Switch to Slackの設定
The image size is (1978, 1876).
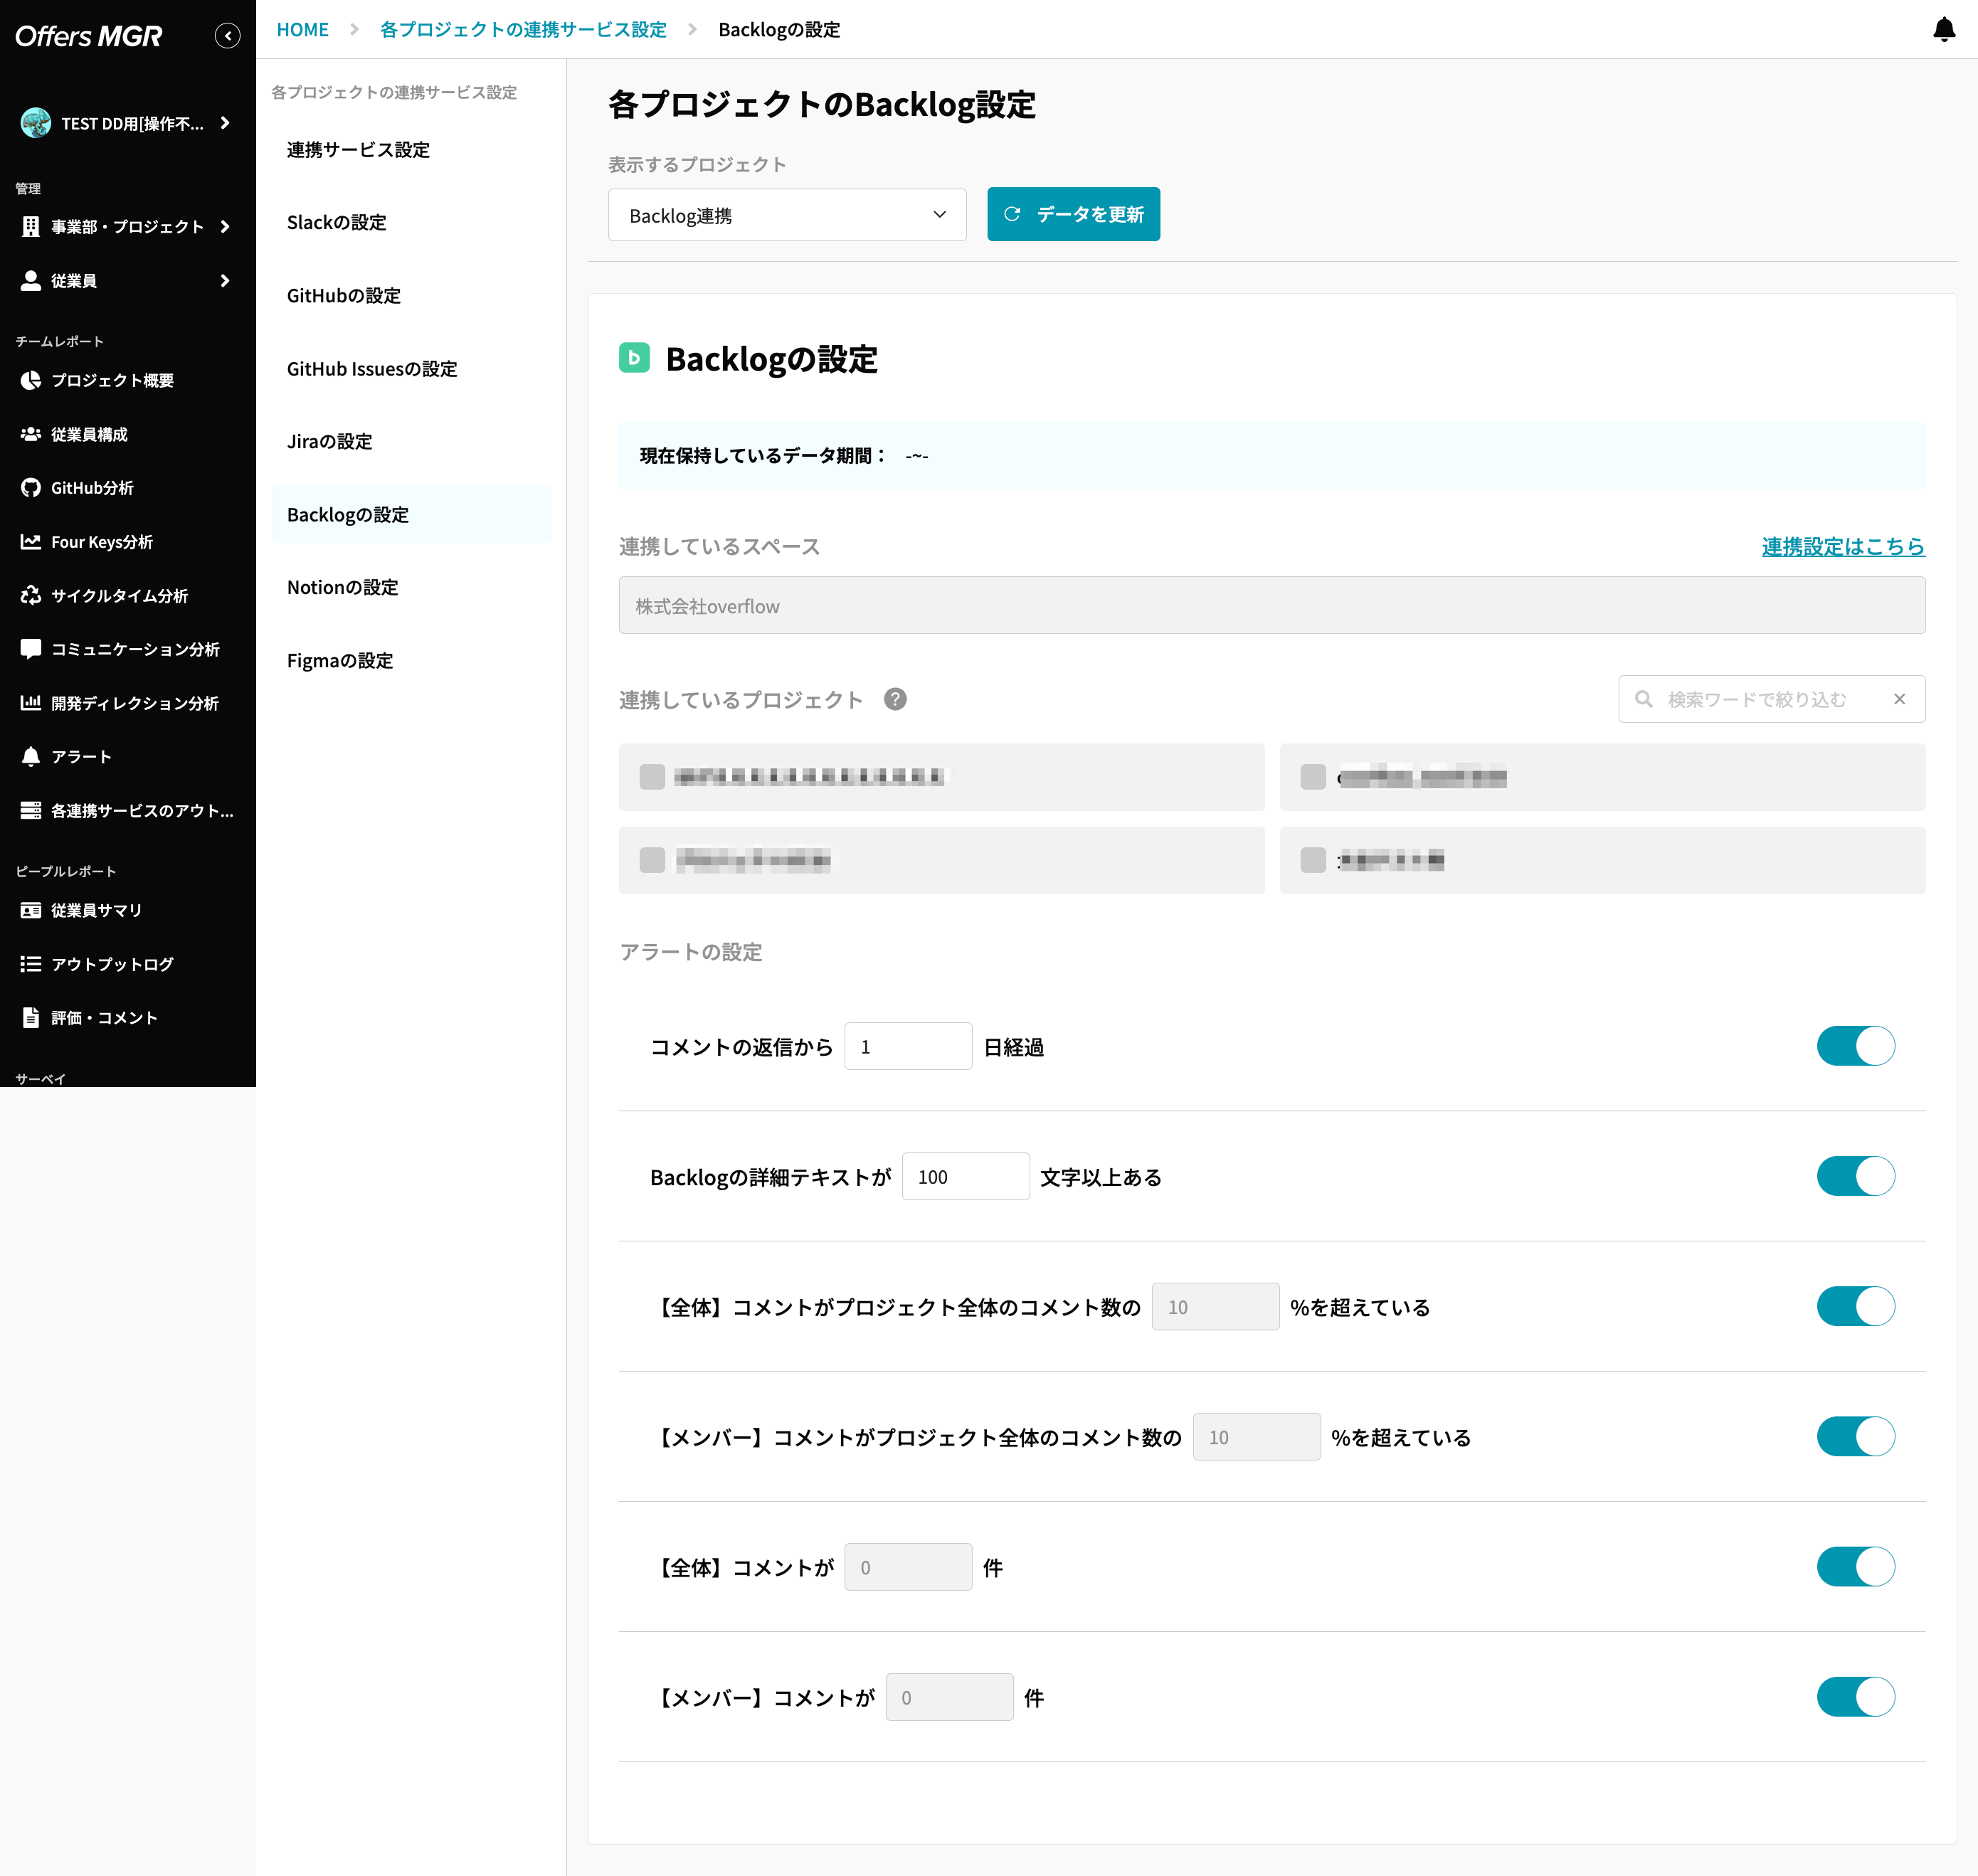pos(337,222)
